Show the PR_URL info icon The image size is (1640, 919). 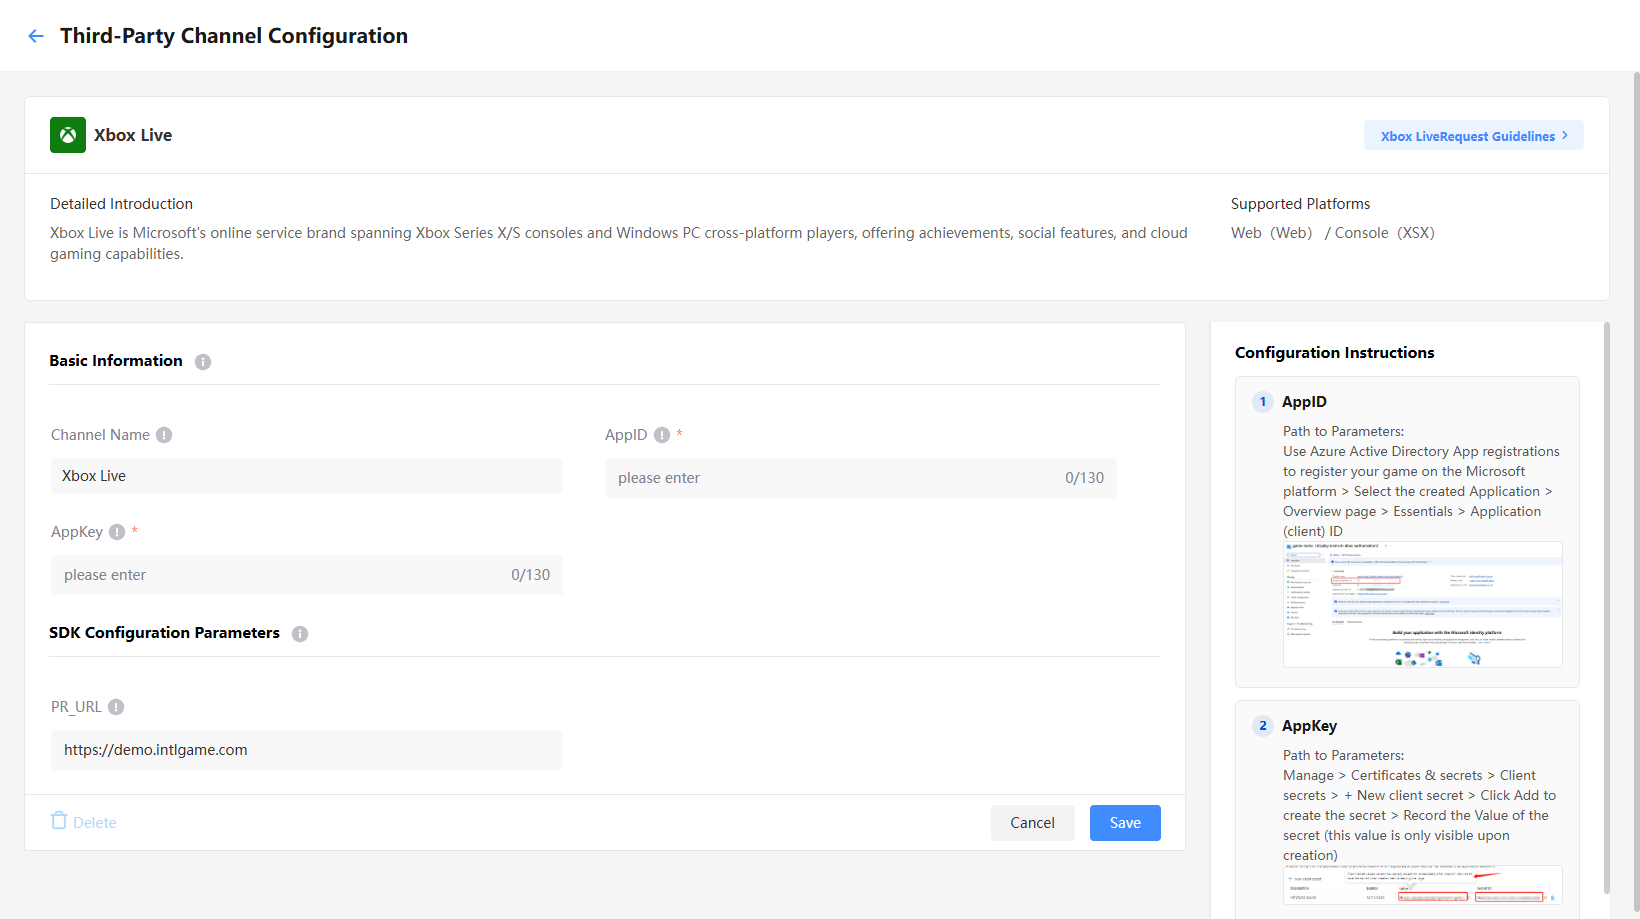click(116, 707)
